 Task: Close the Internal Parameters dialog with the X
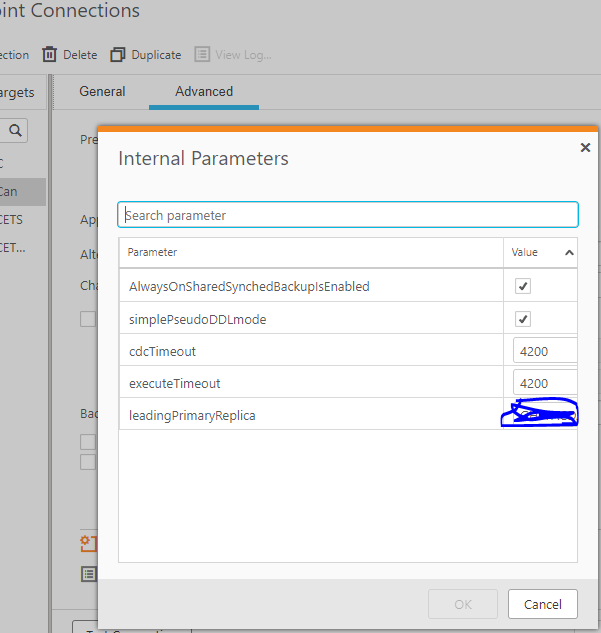click(585, 147)
